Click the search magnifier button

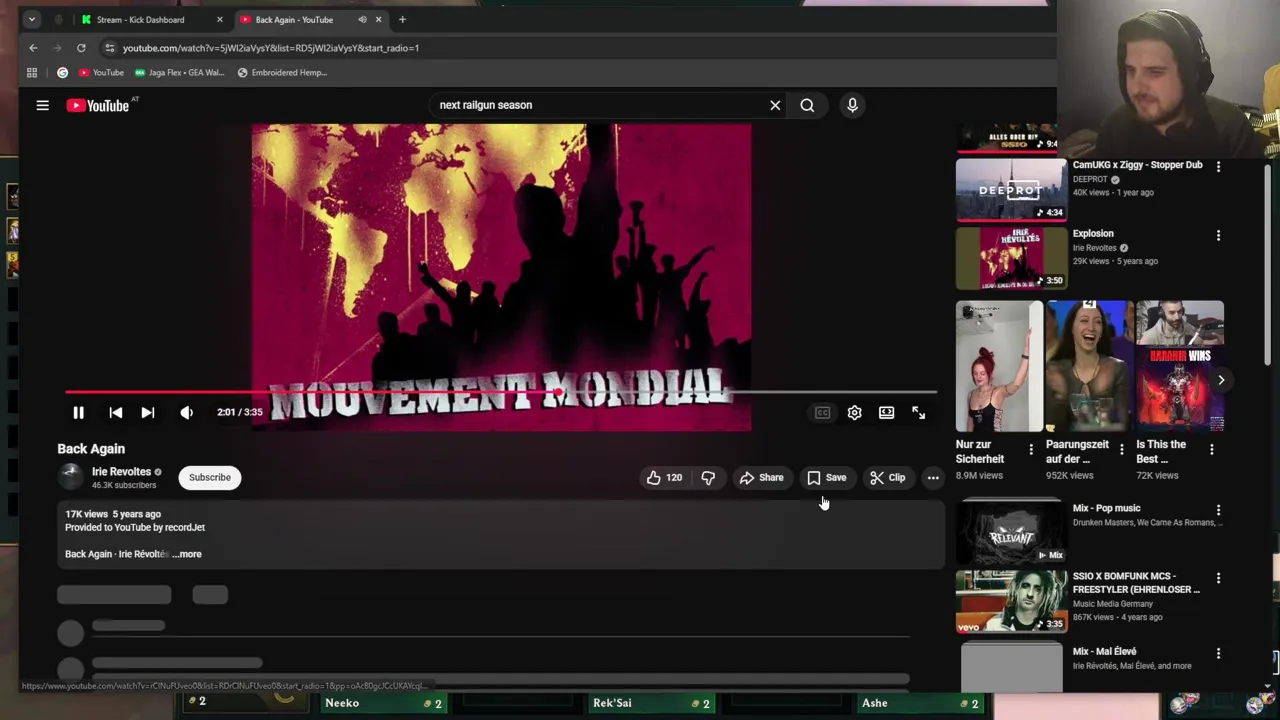807,105
